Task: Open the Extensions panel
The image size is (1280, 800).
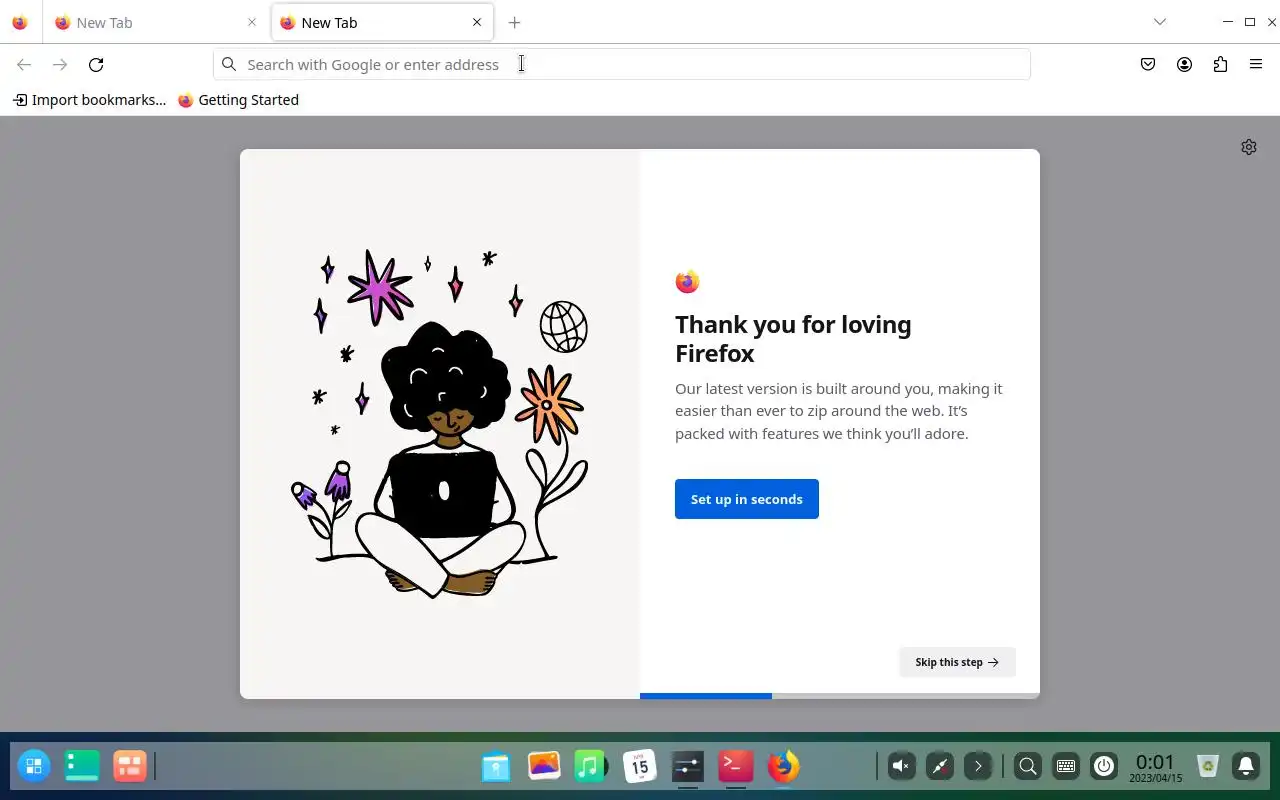Action: (x=1220, y=64)
